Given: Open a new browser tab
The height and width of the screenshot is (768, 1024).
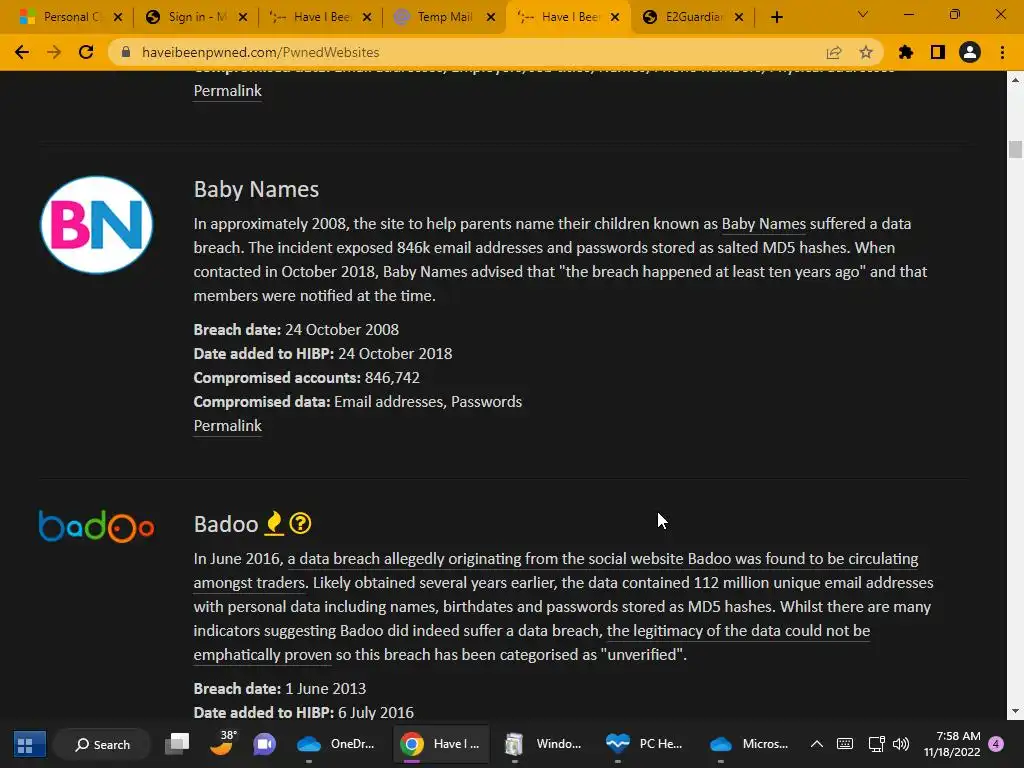Looking at the screenshot, I should [776, 17].
